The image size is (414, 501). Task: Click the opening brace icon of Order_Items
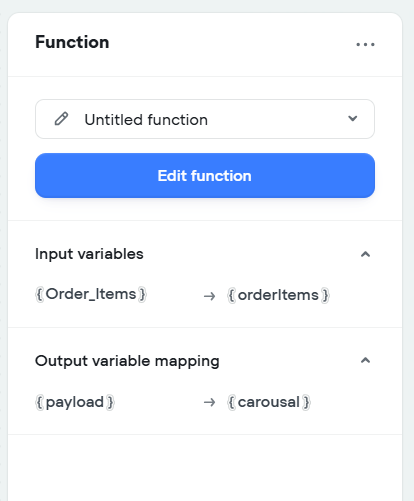click(x=40, y=295)
